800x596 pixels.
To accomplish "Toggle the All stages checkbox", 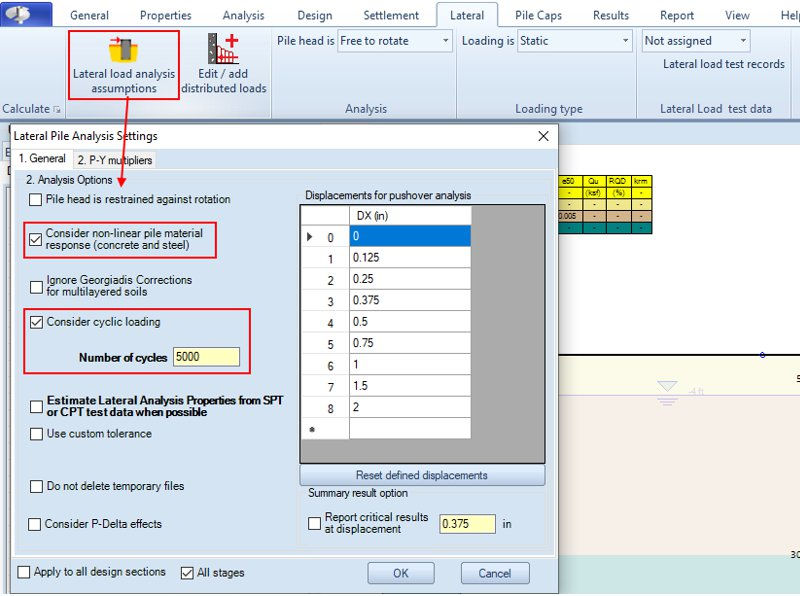I will [x=187, y=573].
